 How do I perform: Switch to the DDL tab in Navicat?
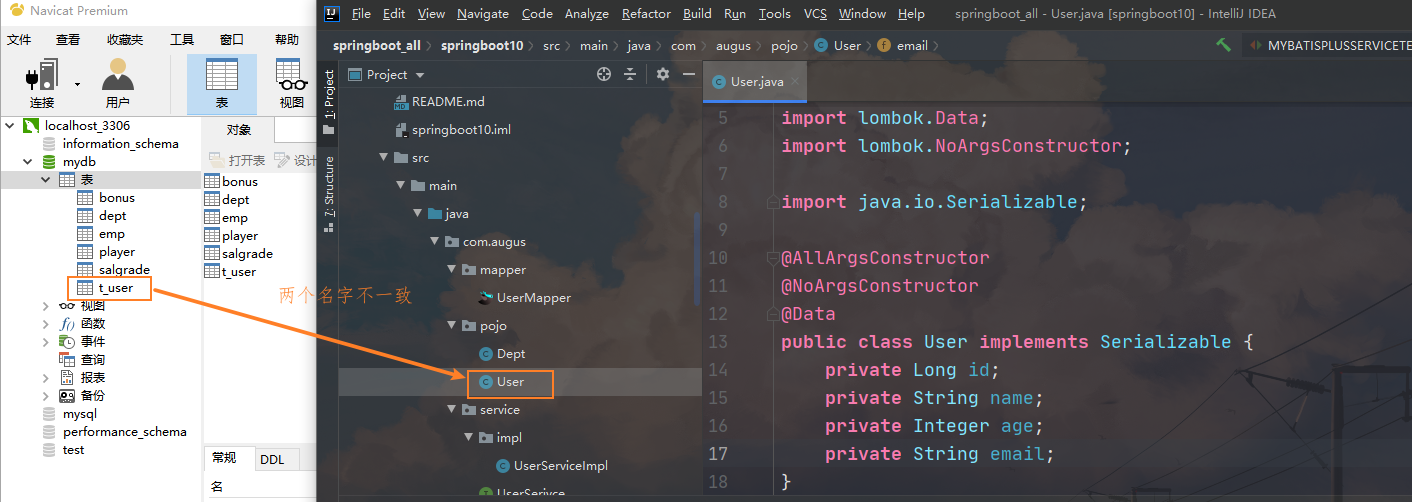coord(272,460)
